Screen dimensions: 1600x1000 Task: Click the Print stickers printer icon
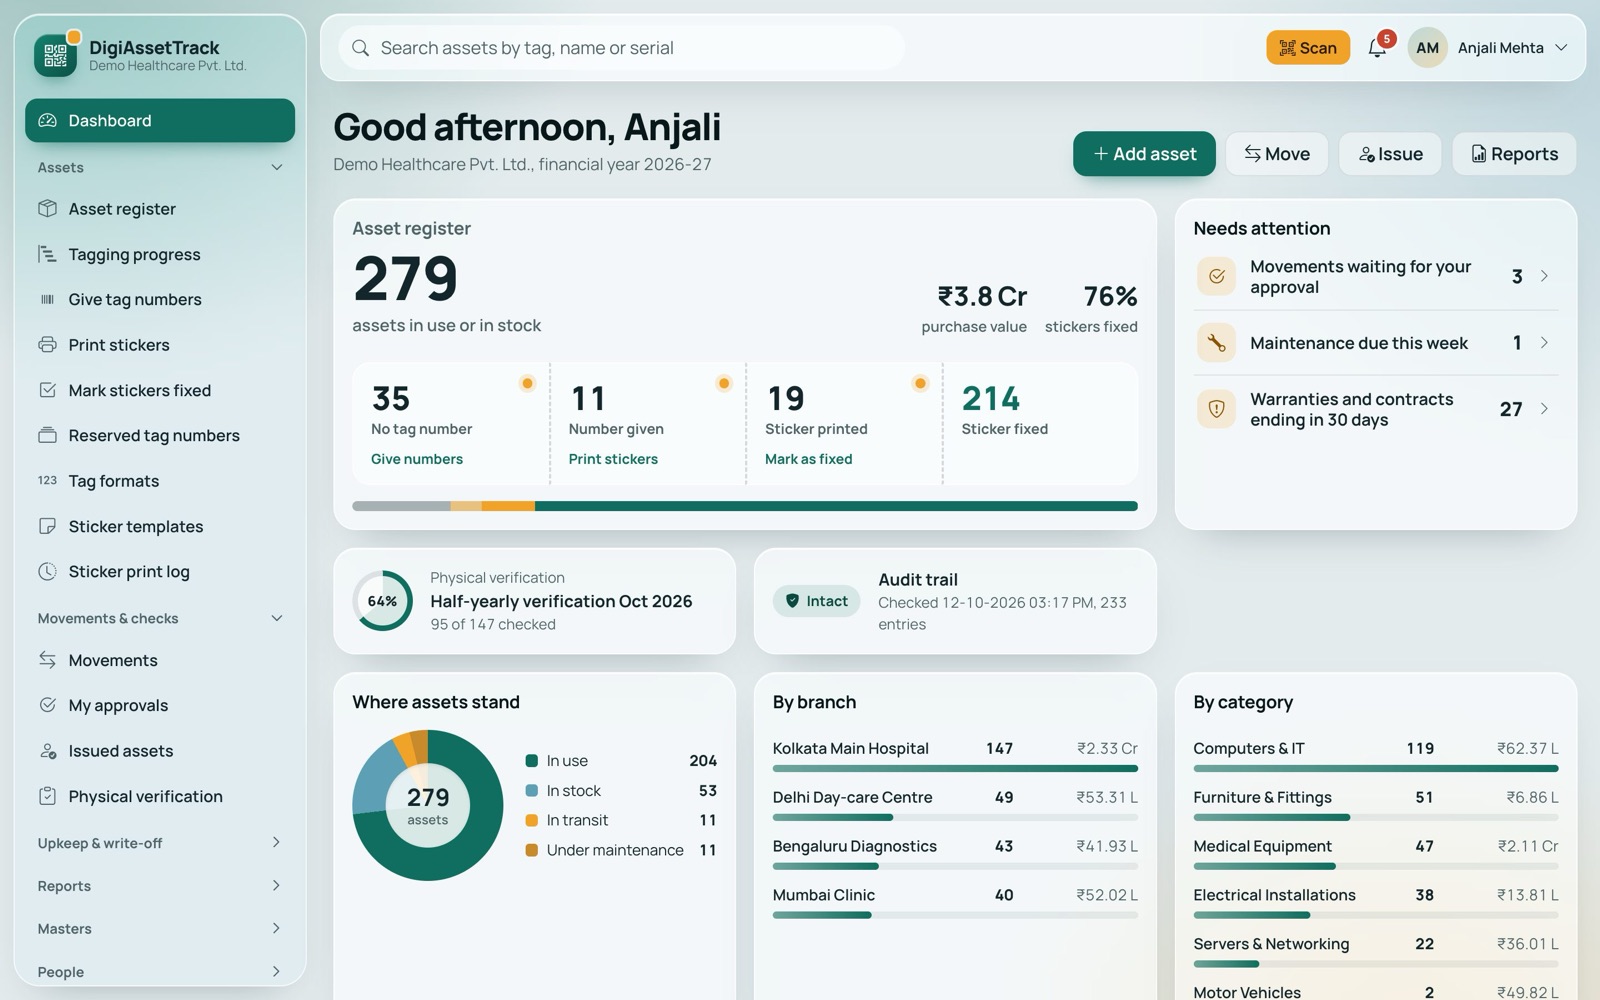[x=47, y=345]
